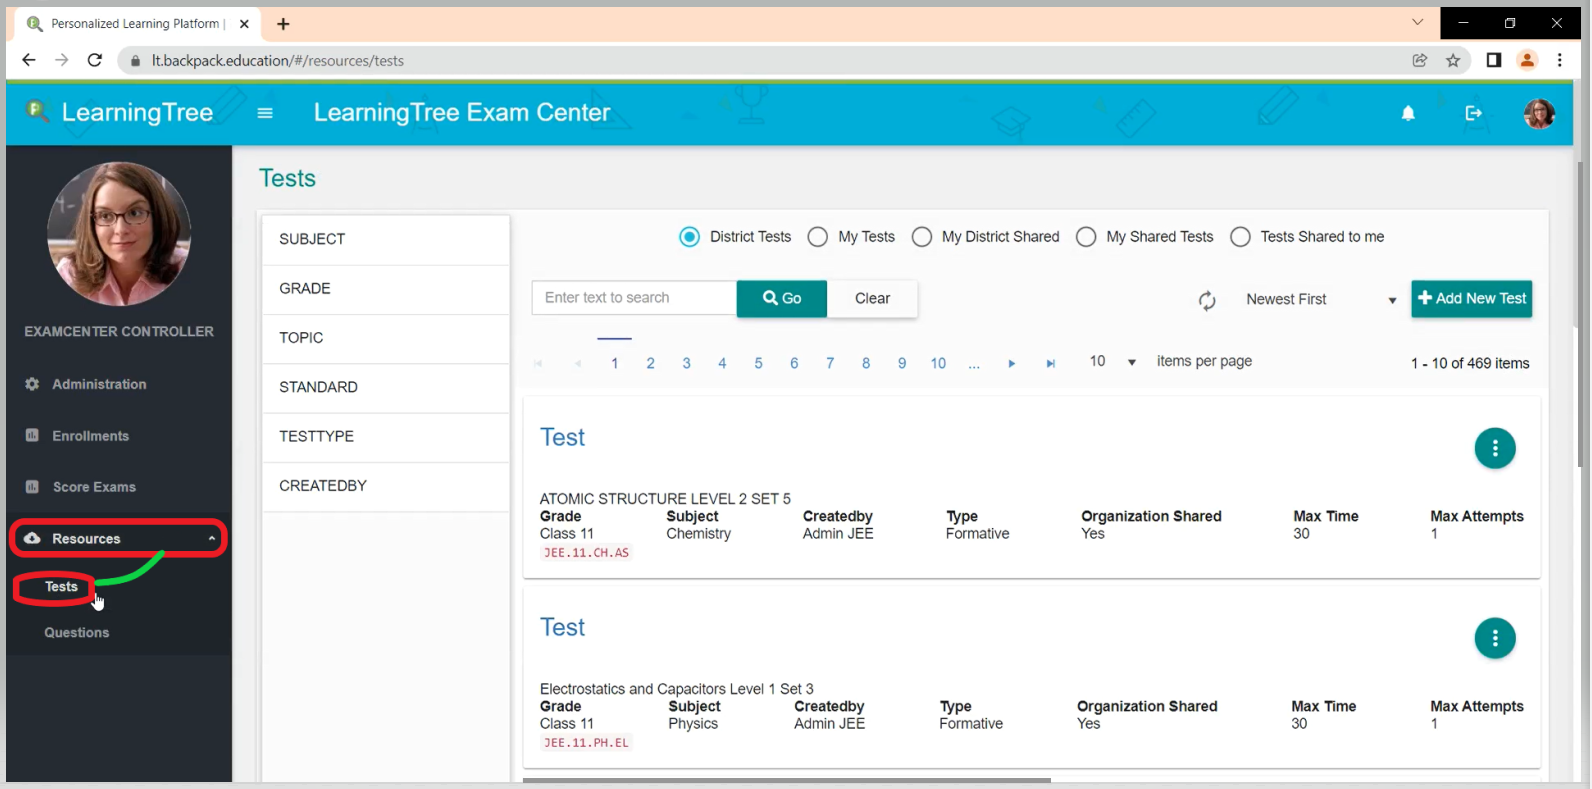Image resolution: width=1592 pixels, height=789 pixels.
Task: Select the My Tests radio button
Action: [x=818, y=237]
